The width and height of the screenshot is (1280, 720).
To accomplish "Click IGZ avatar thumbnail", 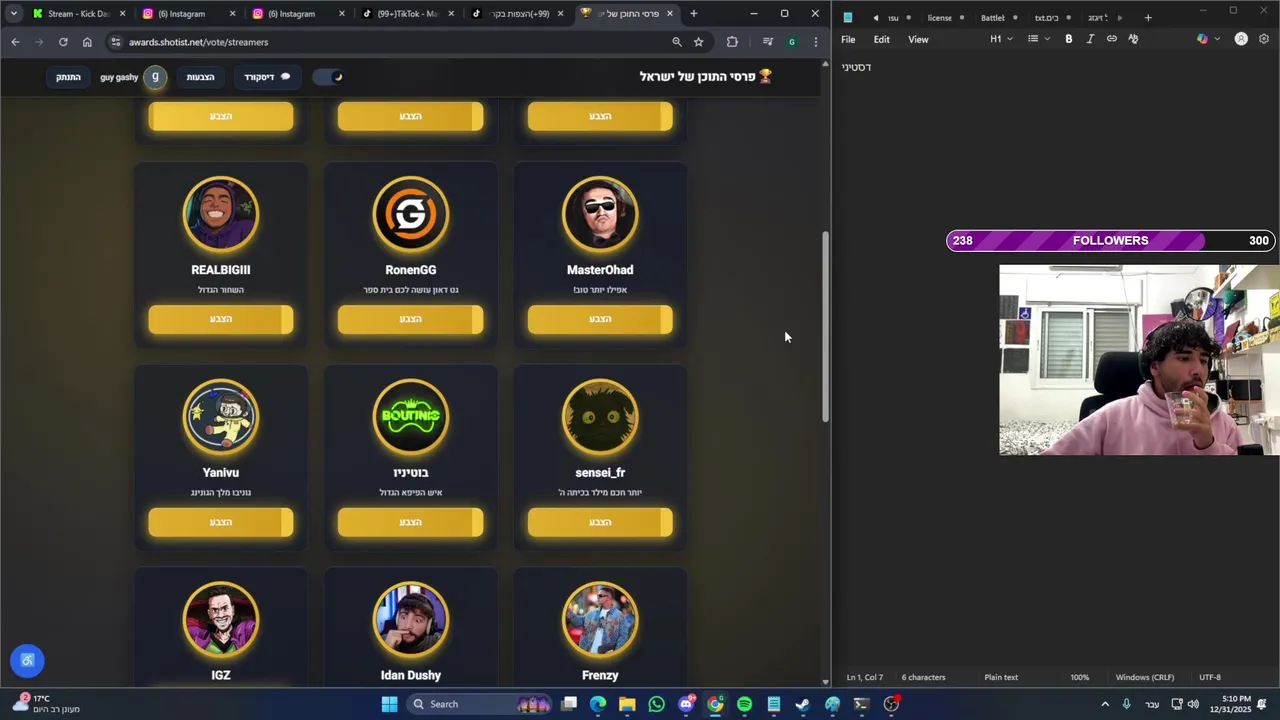I will 221,619.
